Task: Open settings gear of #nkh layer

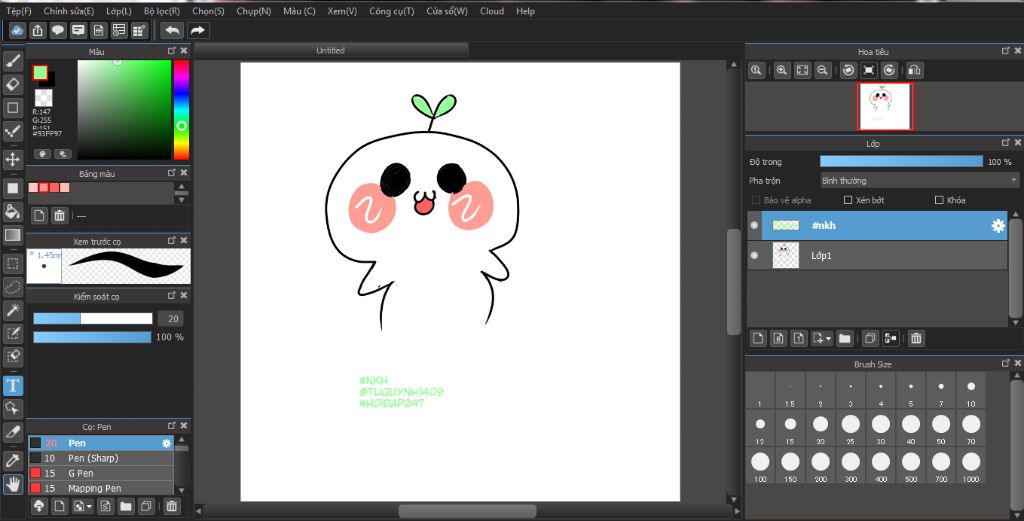Action: 998,225
